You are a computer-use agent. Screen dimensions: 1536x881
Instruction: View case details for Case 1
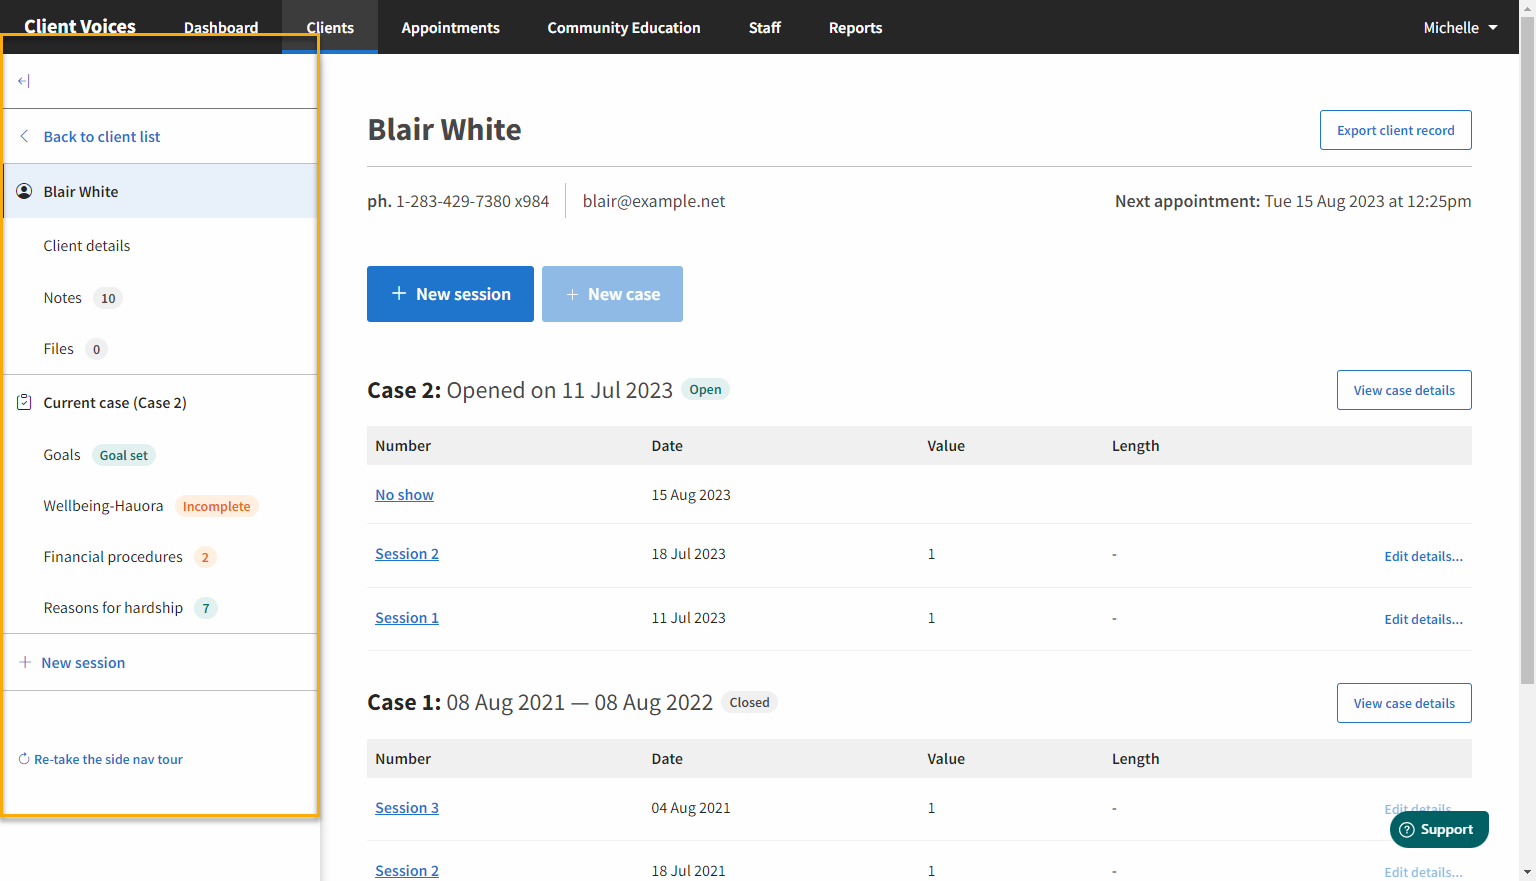pos(1404,703)
